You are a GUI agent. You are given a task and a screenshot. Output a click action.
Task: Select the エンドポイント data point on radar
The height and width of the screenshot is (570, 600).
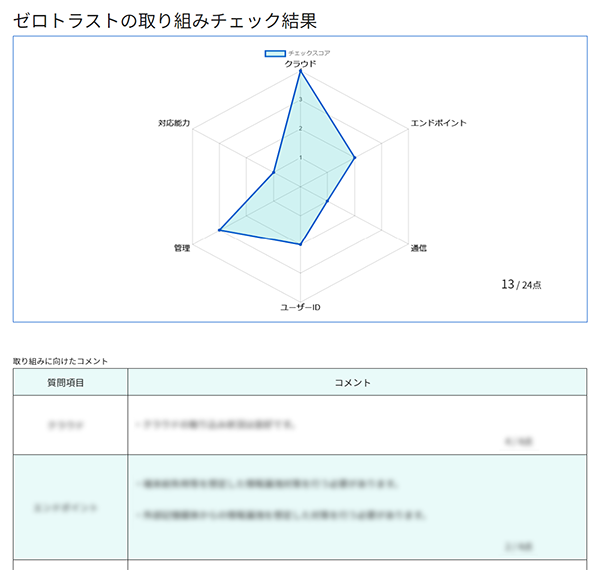[x=355, y=157]
